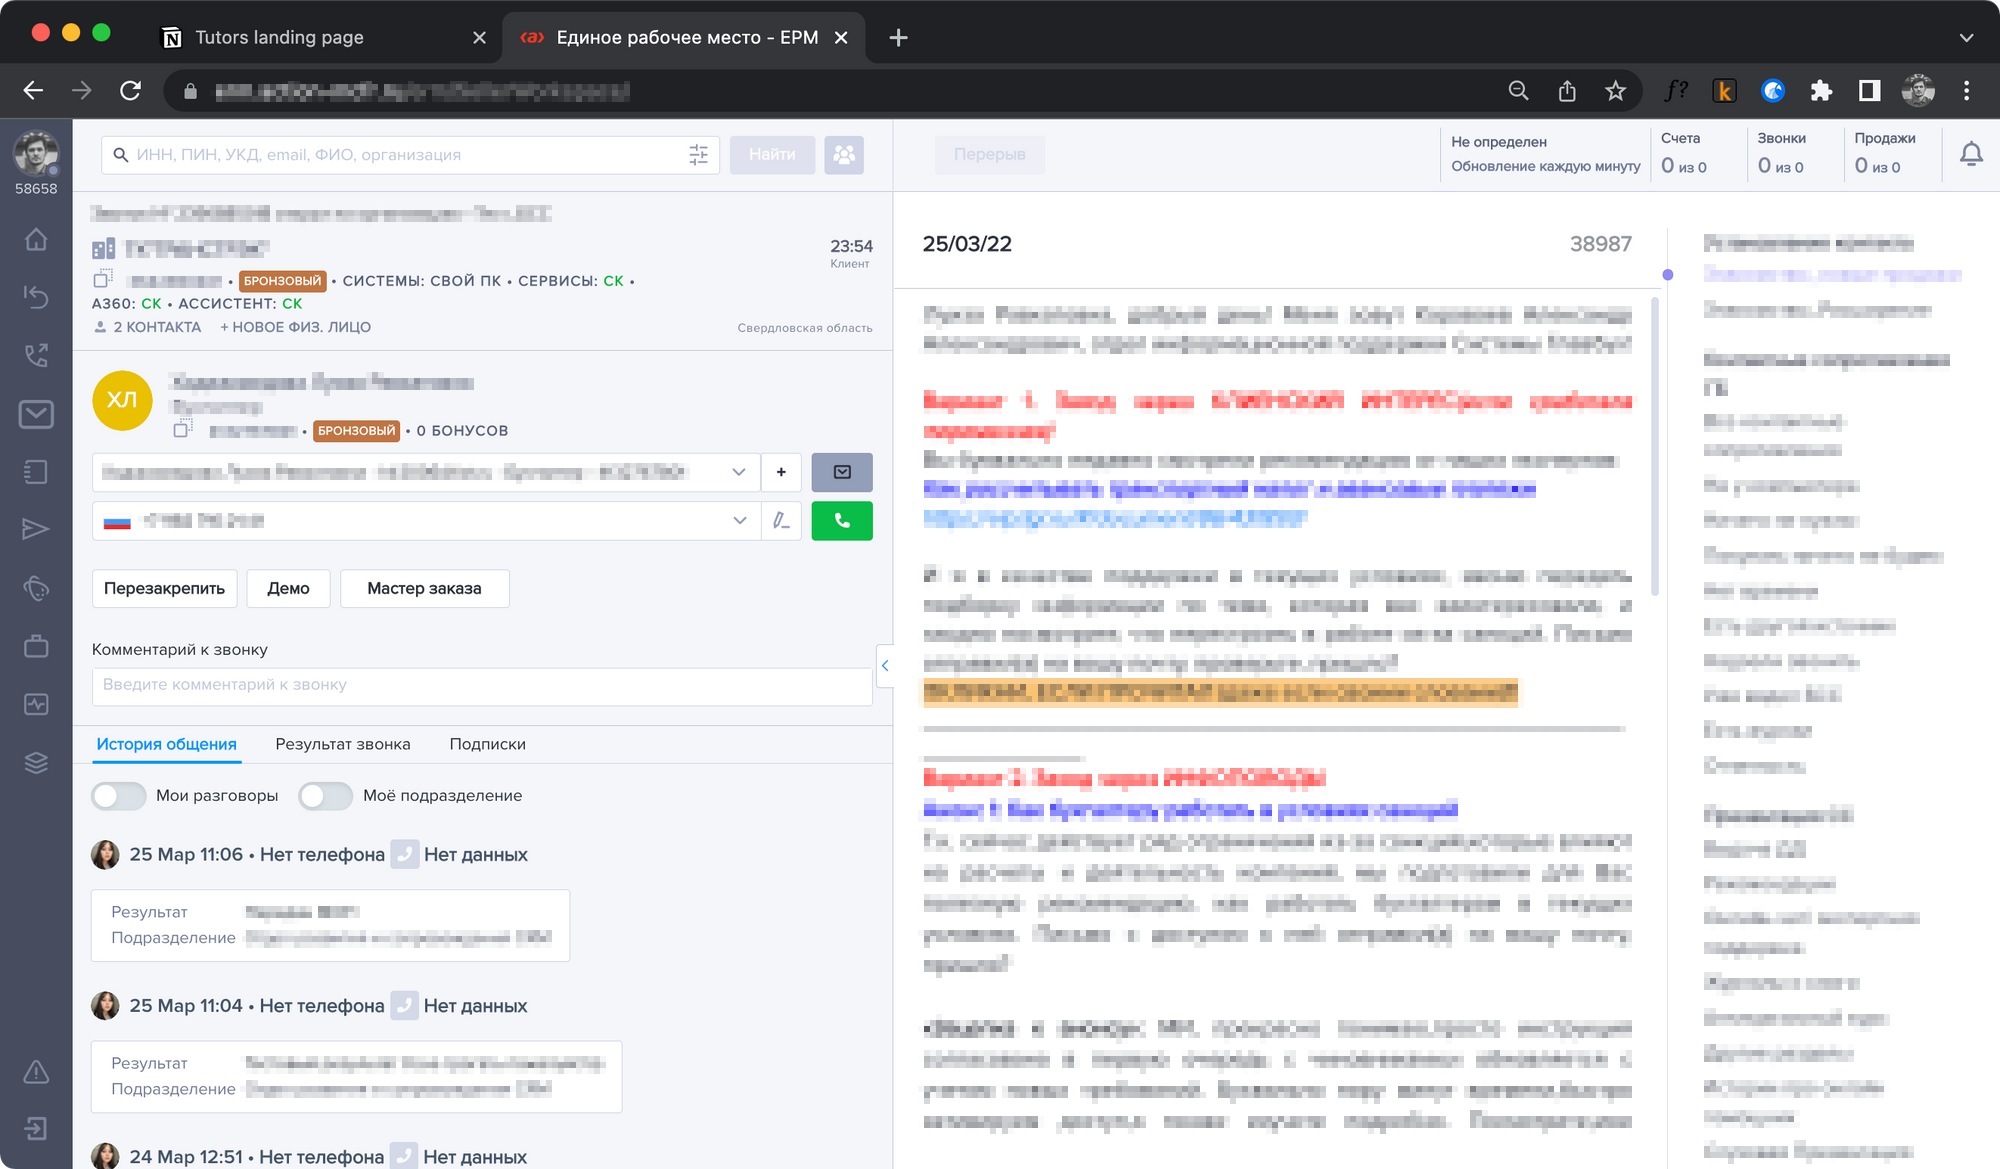Click the 'Демо' button
The image size is (2000, 1169).
pos(288,588)
